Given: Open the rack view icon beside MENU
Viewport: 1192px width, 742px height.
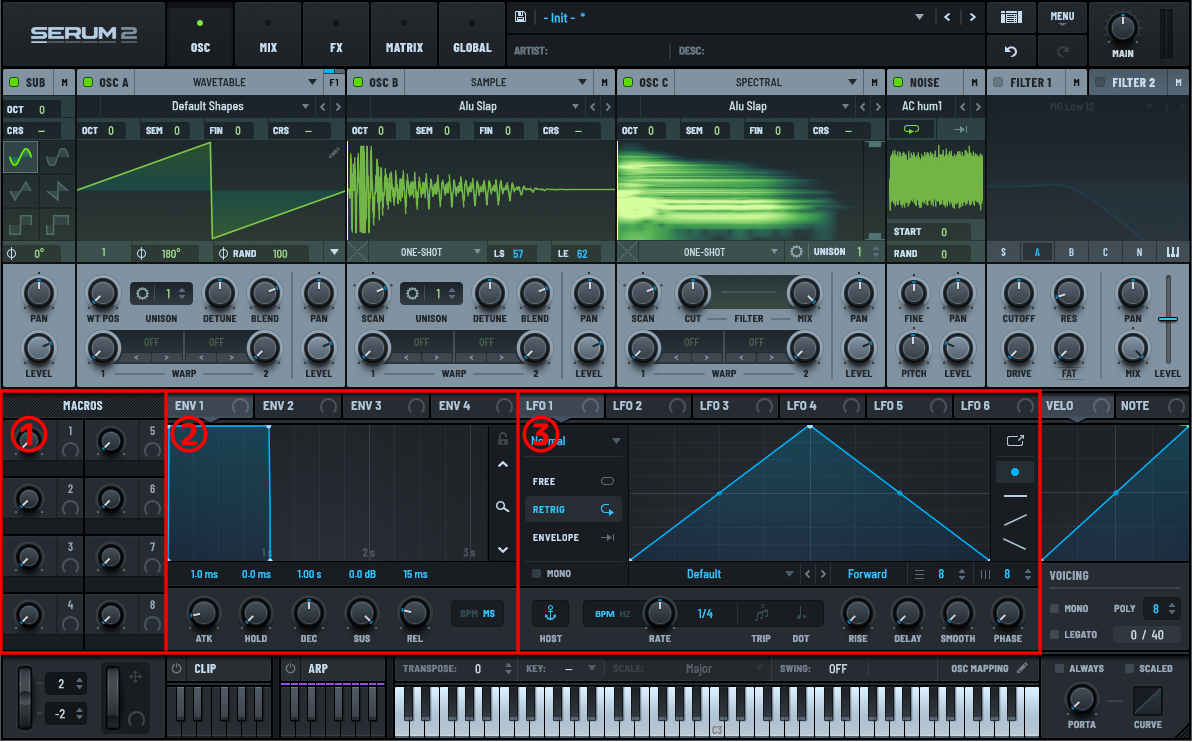Looking at the screenshot, I should point(1011,17).
